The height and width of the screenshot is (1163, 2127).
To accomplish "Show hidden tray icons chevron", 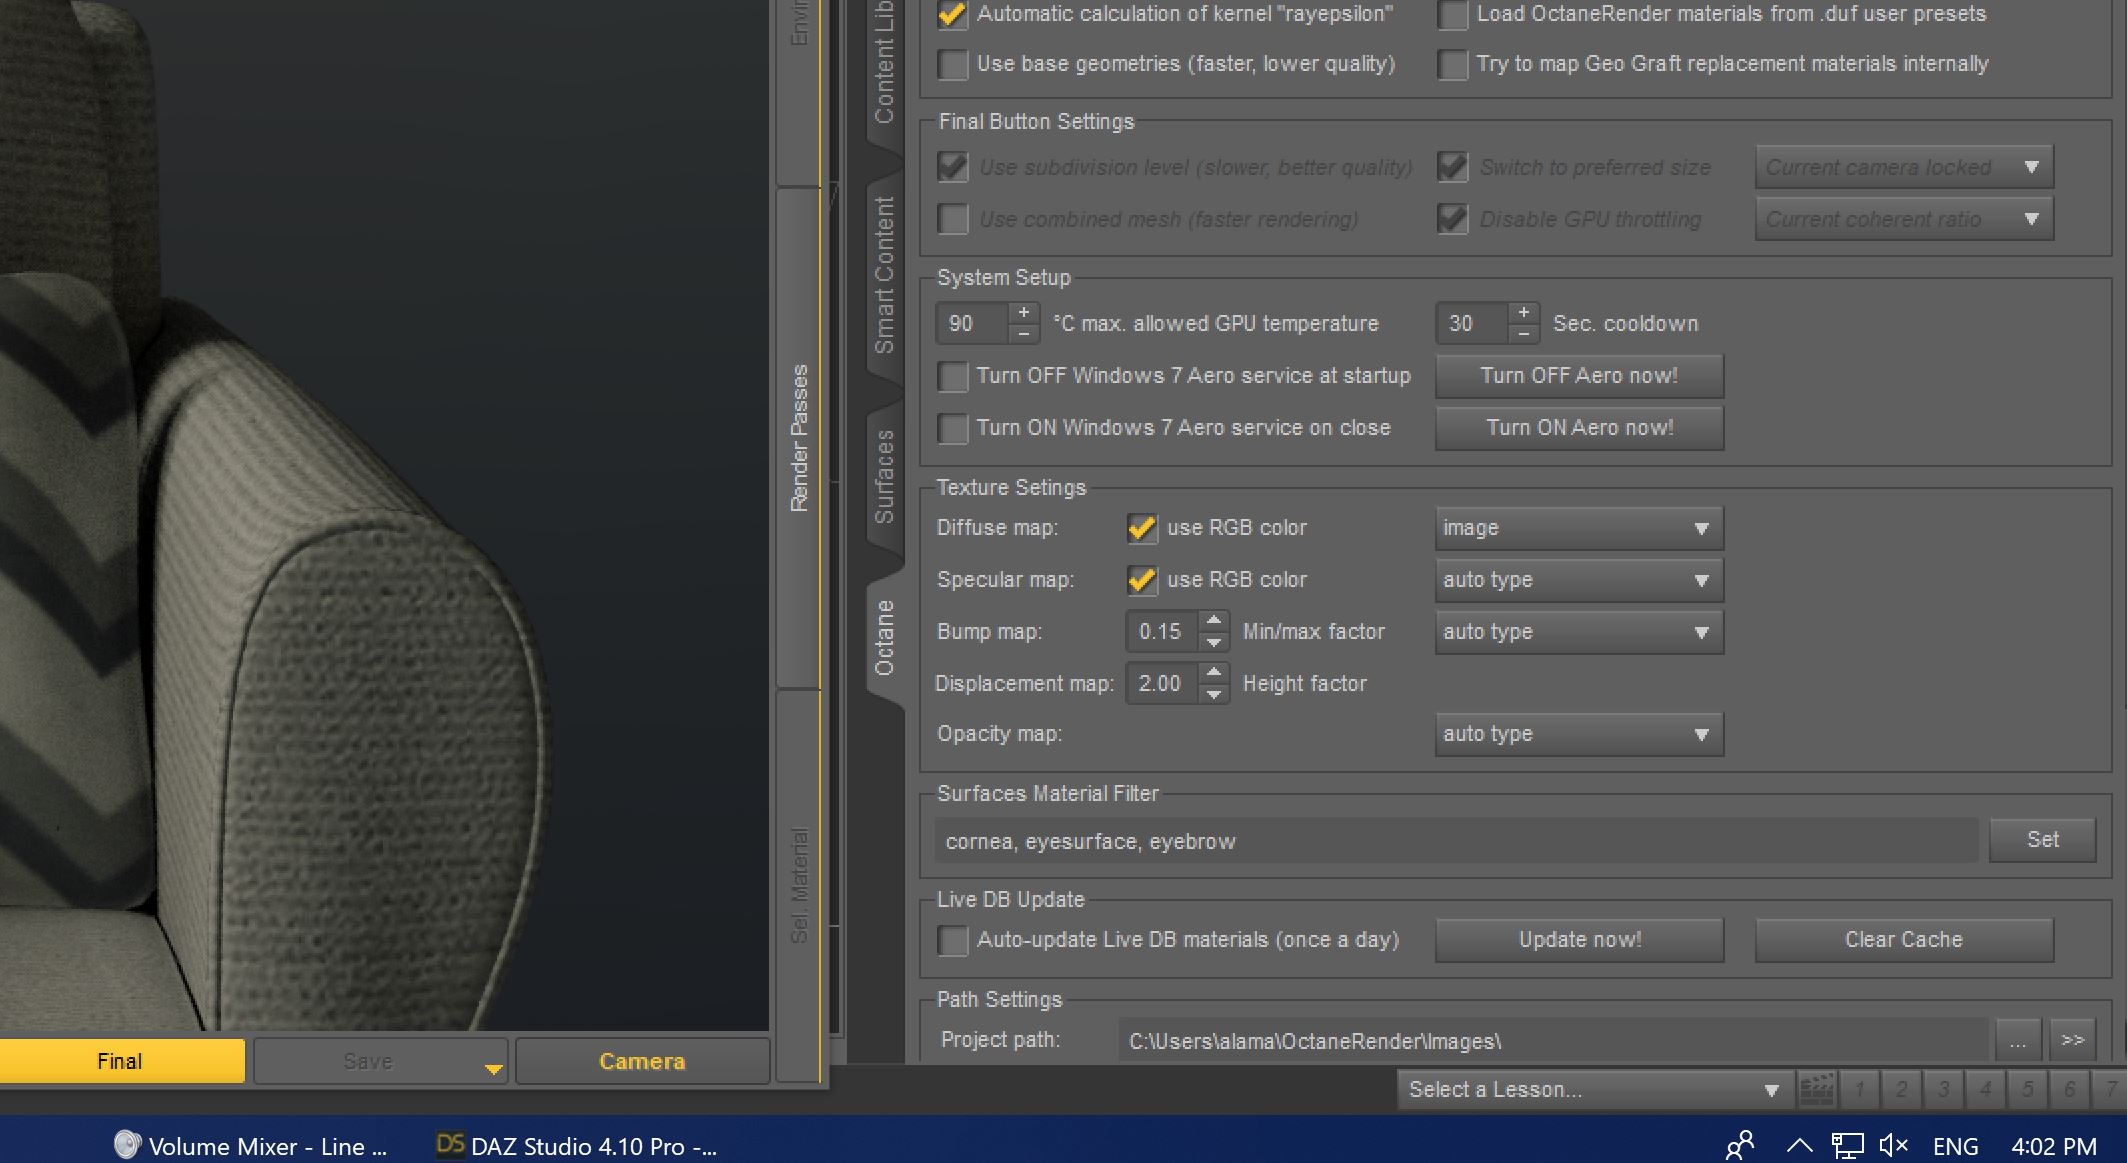I will point(1799,1146).
